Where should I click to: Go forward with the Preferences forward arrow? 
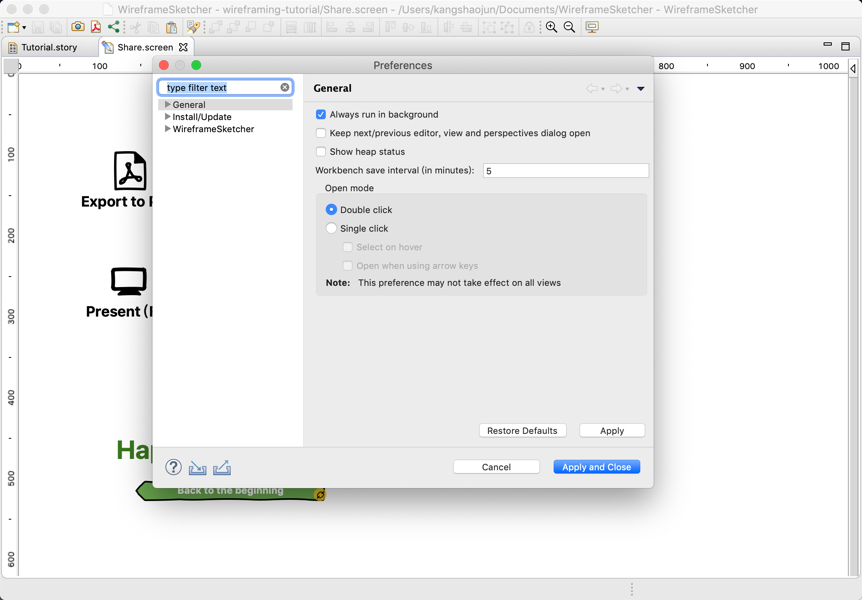click(x=616, y=89)
